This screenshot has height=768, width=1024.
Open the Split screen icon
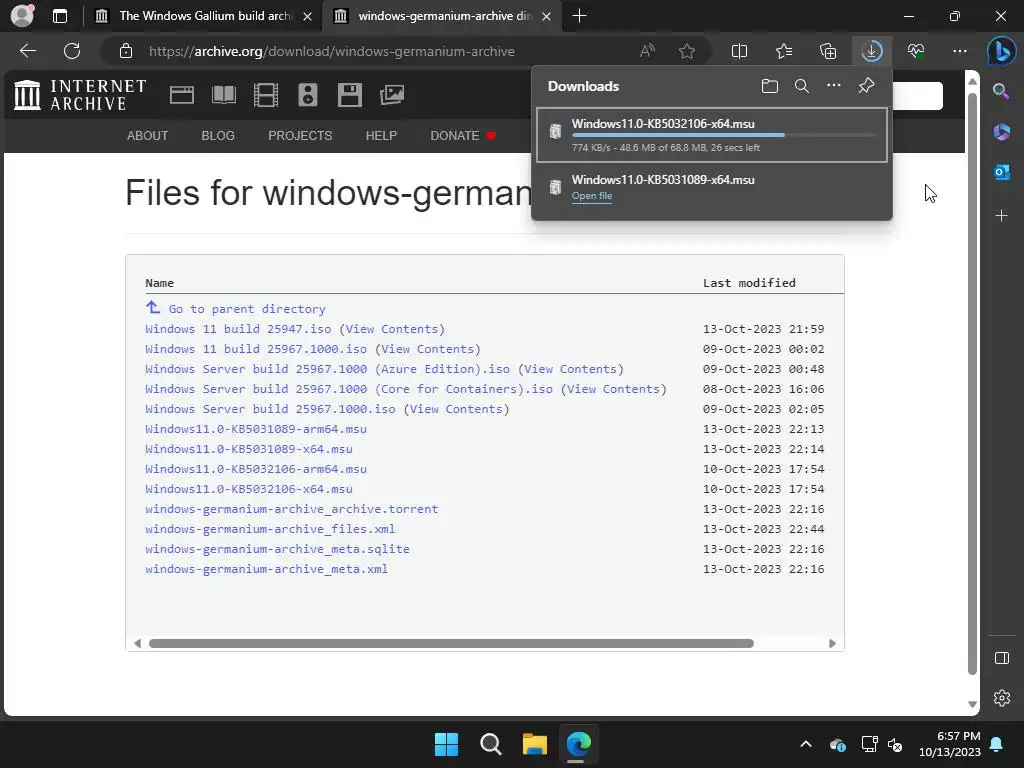coord(739,51)
